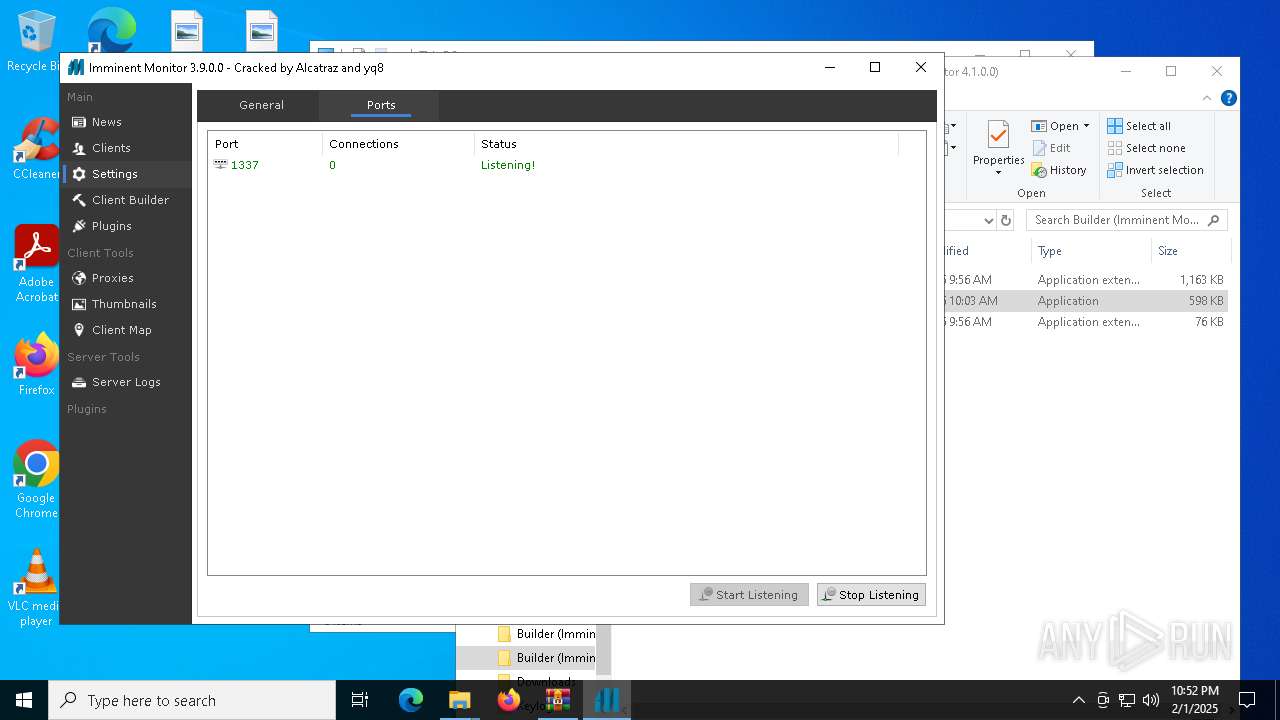Expand the Explorer address bar history dropdown
Viewport: 1280px width, 720px height.
pos(988,220)
